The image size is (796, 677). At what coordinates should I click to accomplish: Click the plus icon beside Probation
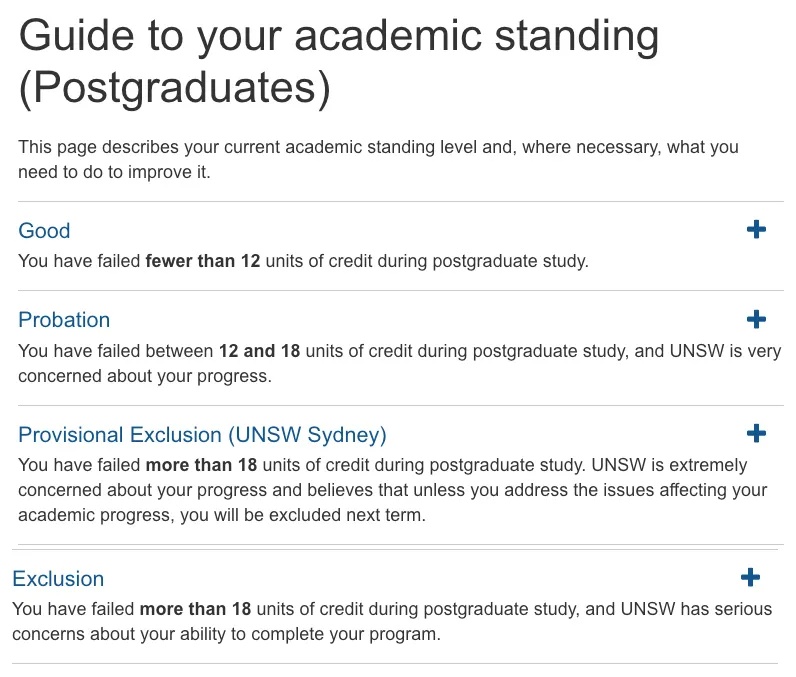point(756,319)
